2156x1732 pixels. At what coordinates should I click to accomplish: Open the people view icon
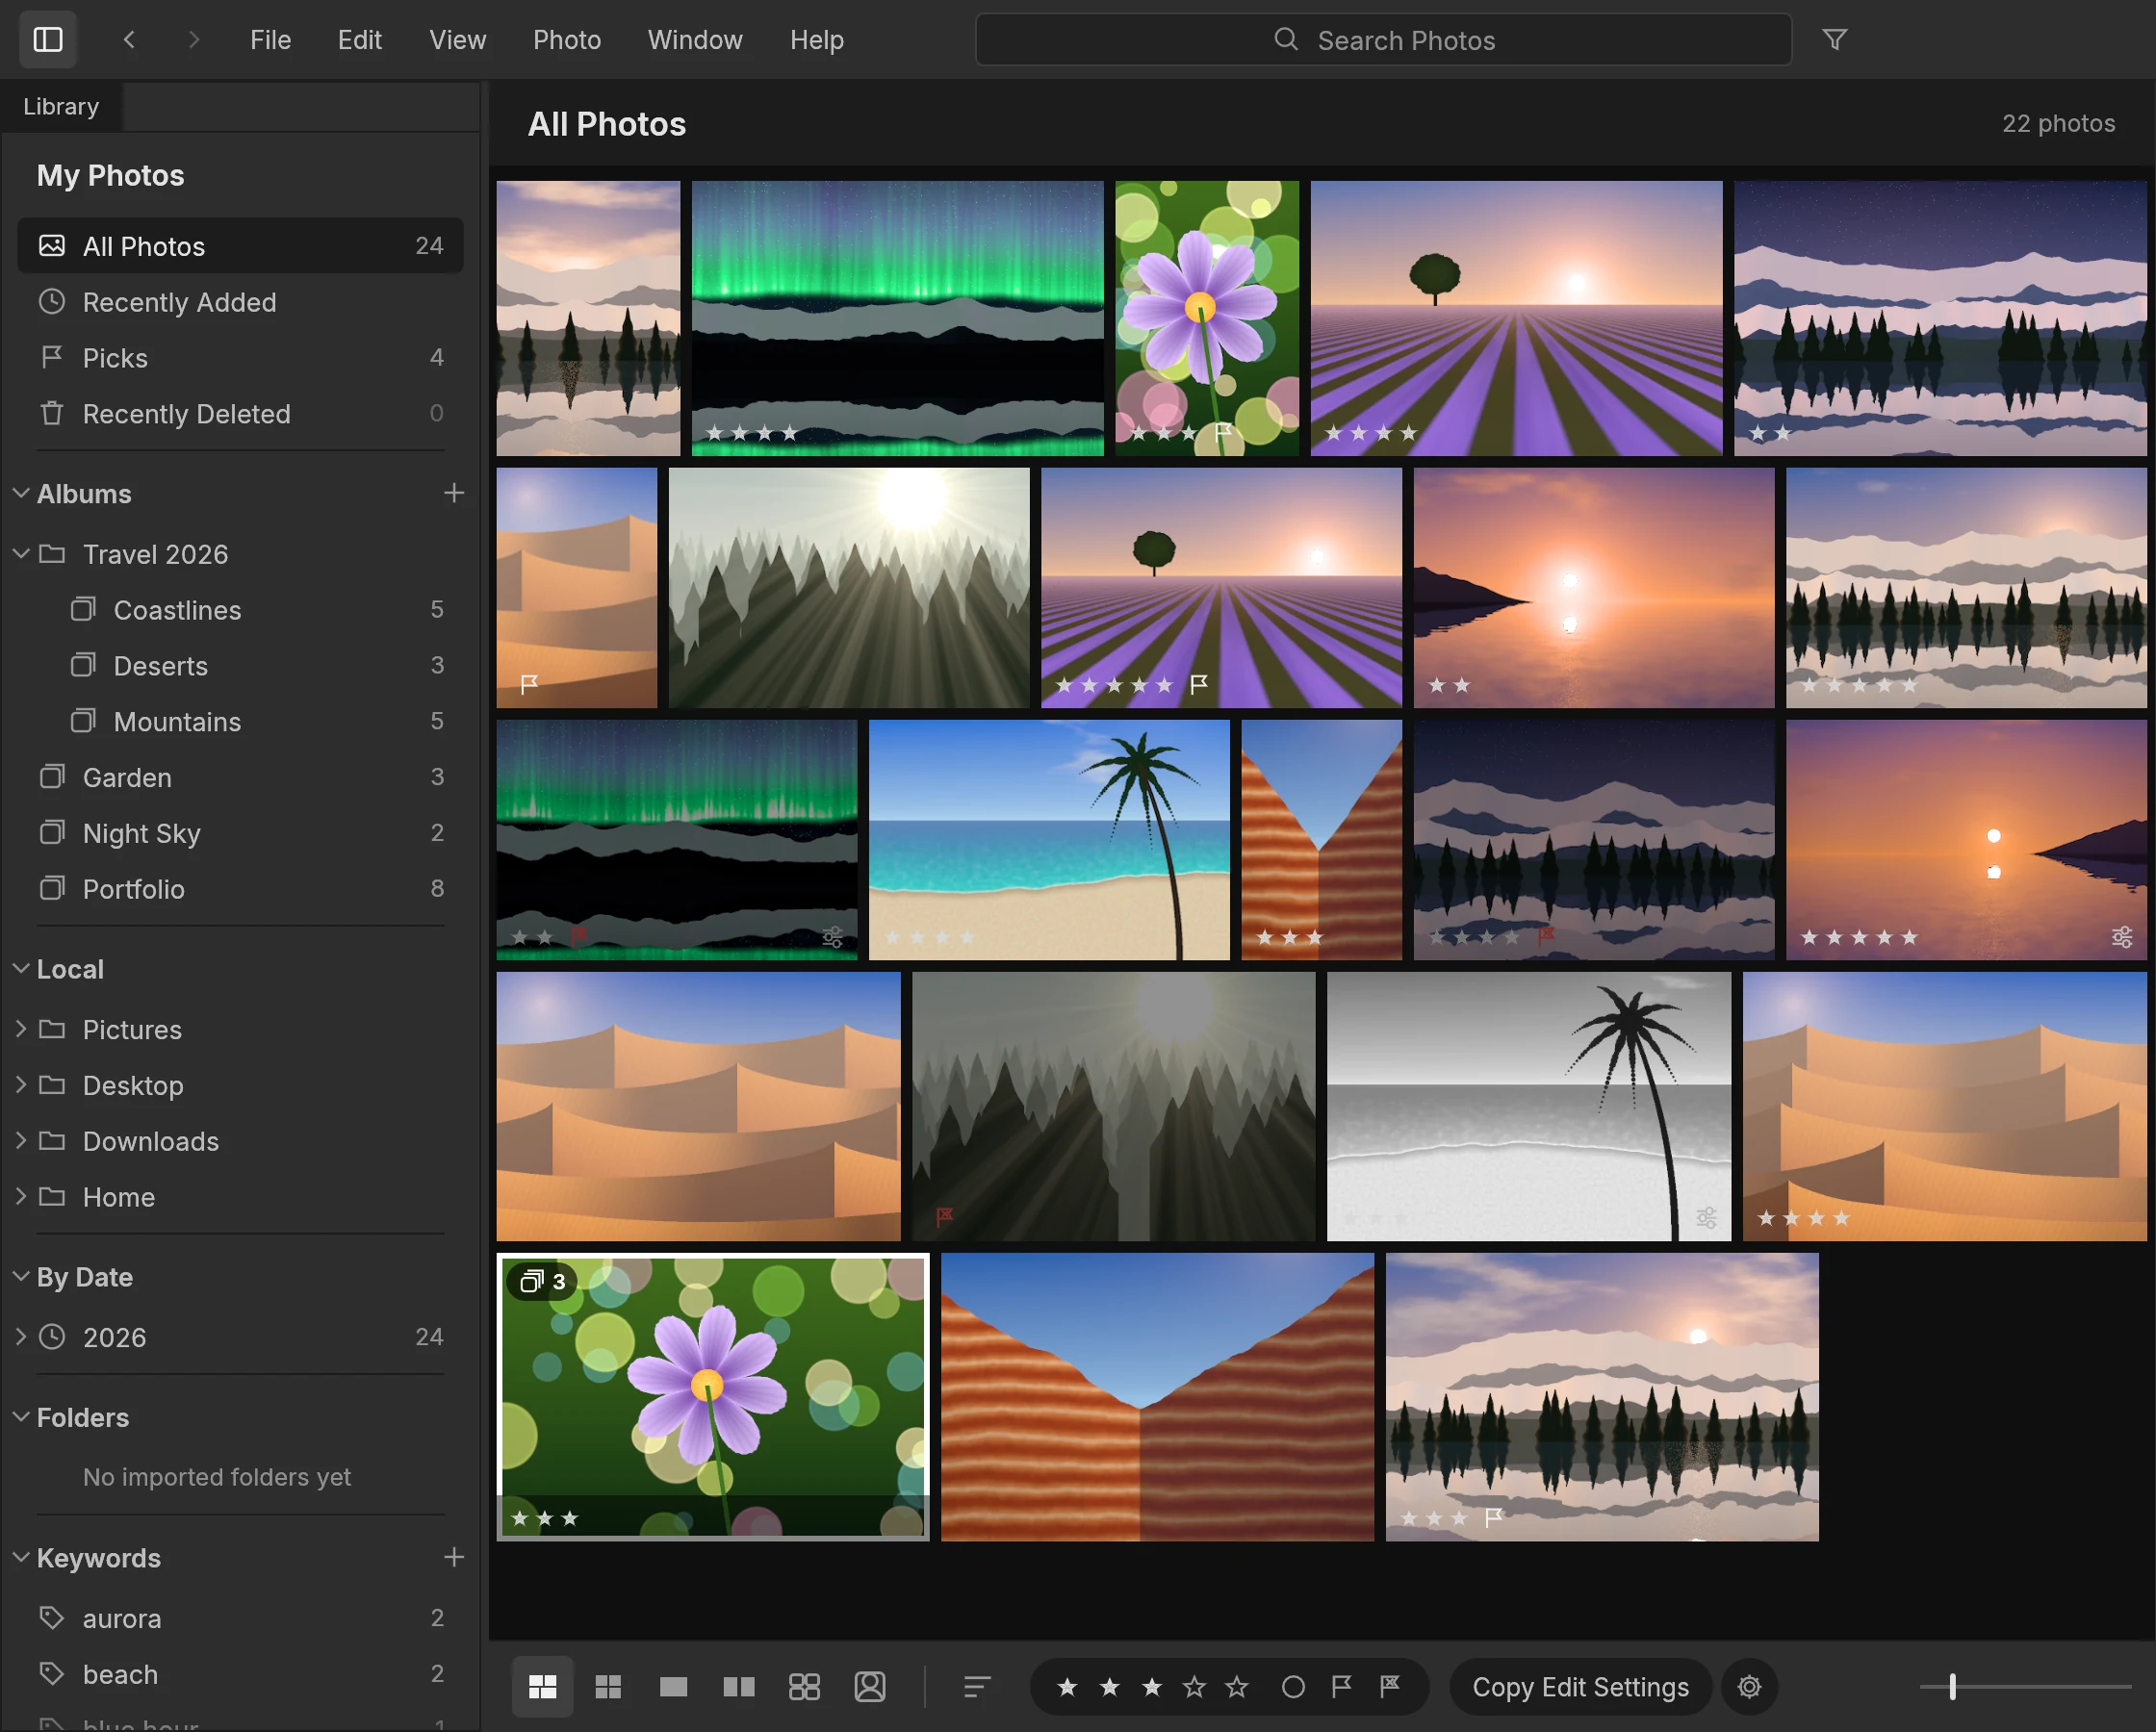tap(870, 1687)
